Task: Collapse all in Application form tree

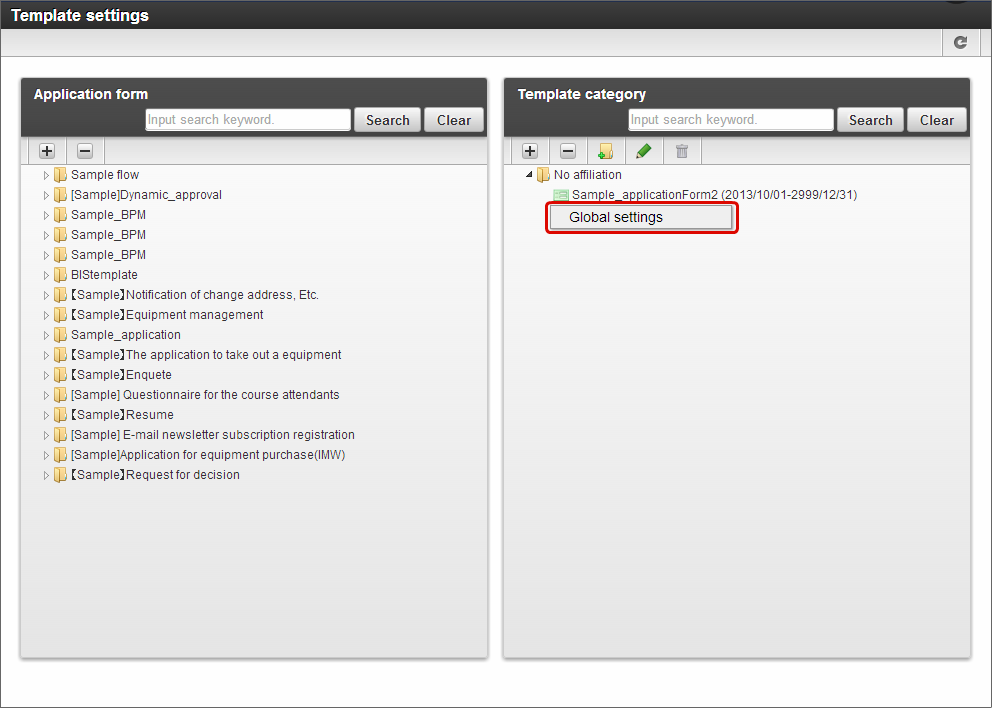Action: 85,151
